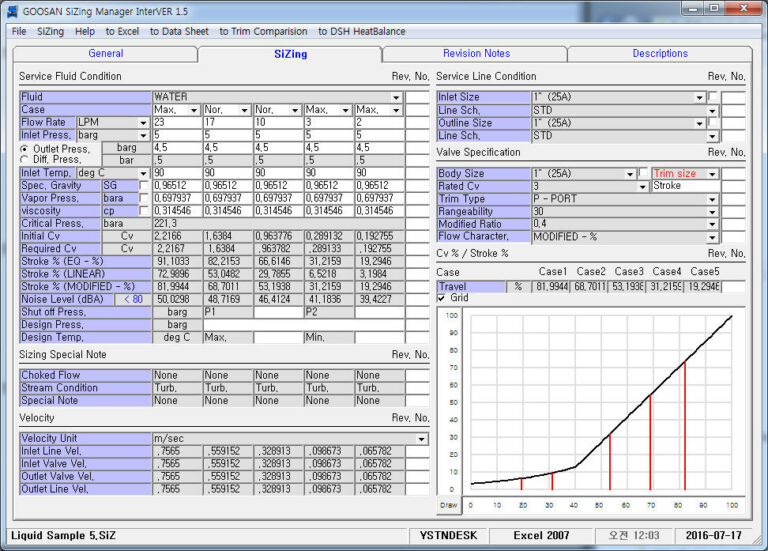The width and height of the screenshot is (768, 551).
Task: Click the Special Note label
Action: click(85, 401)
